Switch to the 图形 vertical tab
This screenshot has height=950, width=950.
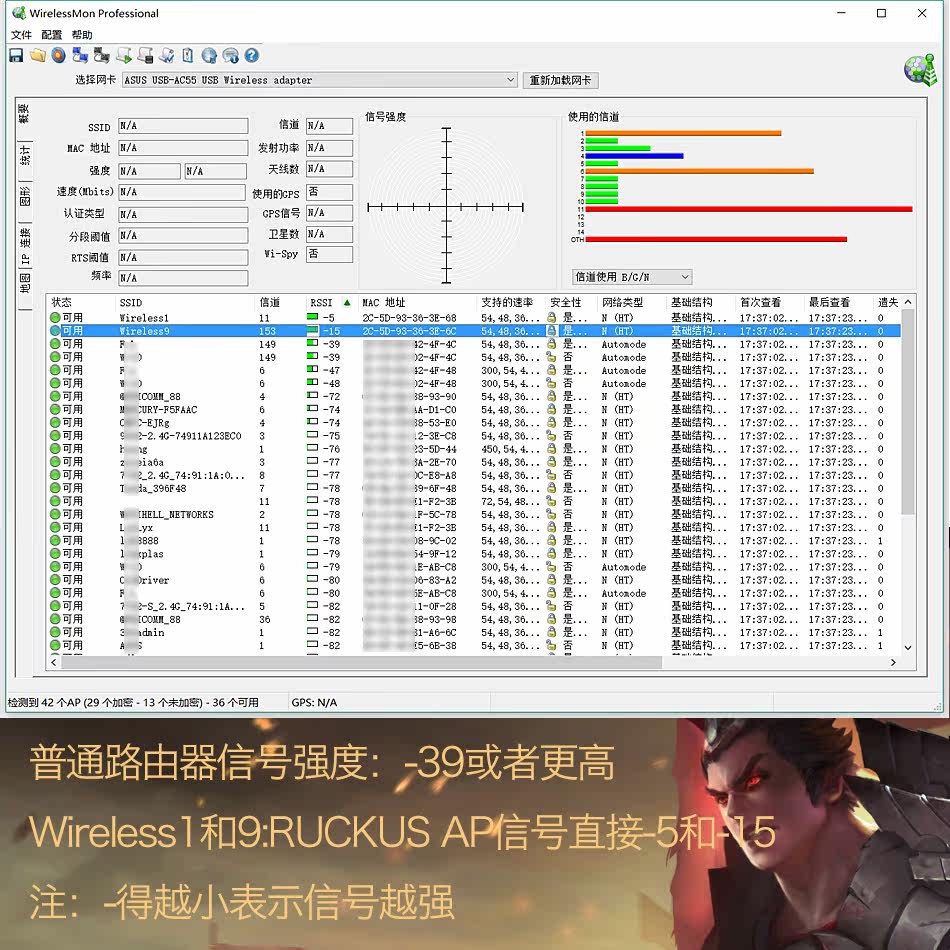coord(24,198)
